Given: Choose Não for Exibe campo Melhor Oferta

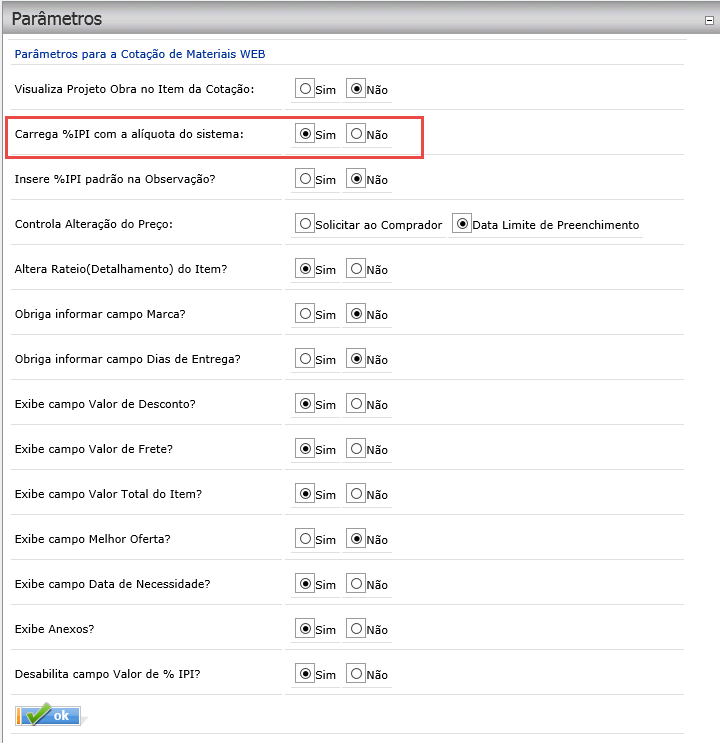Looking at the screenshot, I should point(356,539).
